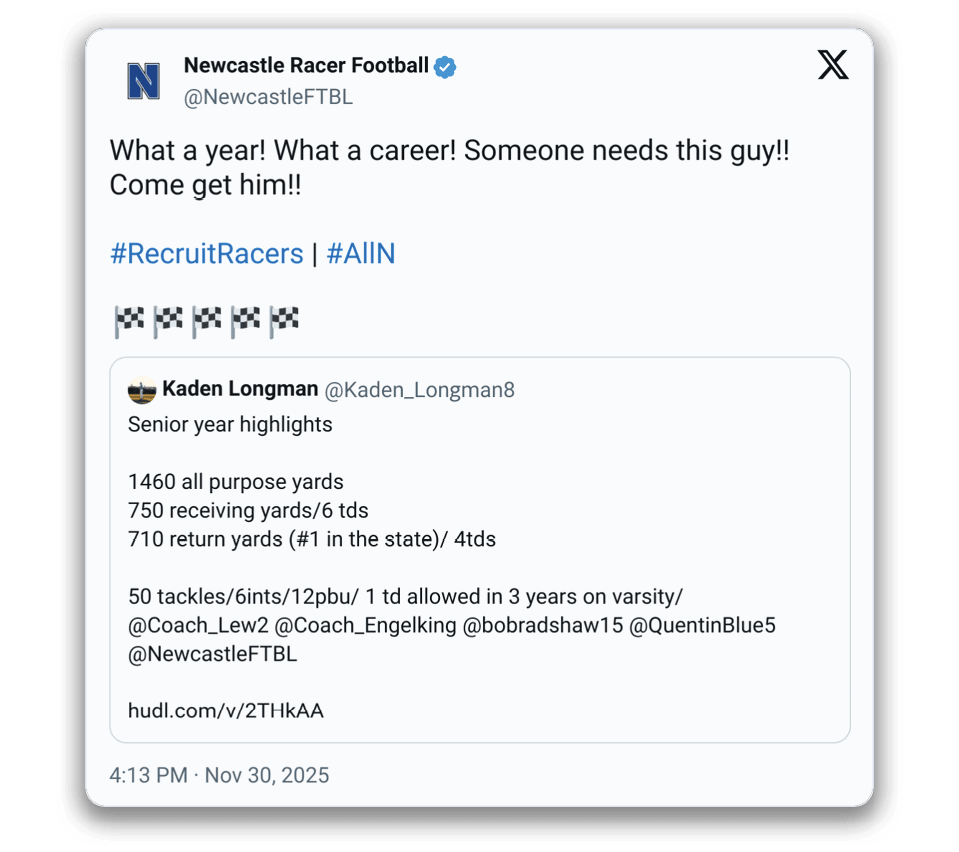Open the #AllN hashtag

(360, 254)
